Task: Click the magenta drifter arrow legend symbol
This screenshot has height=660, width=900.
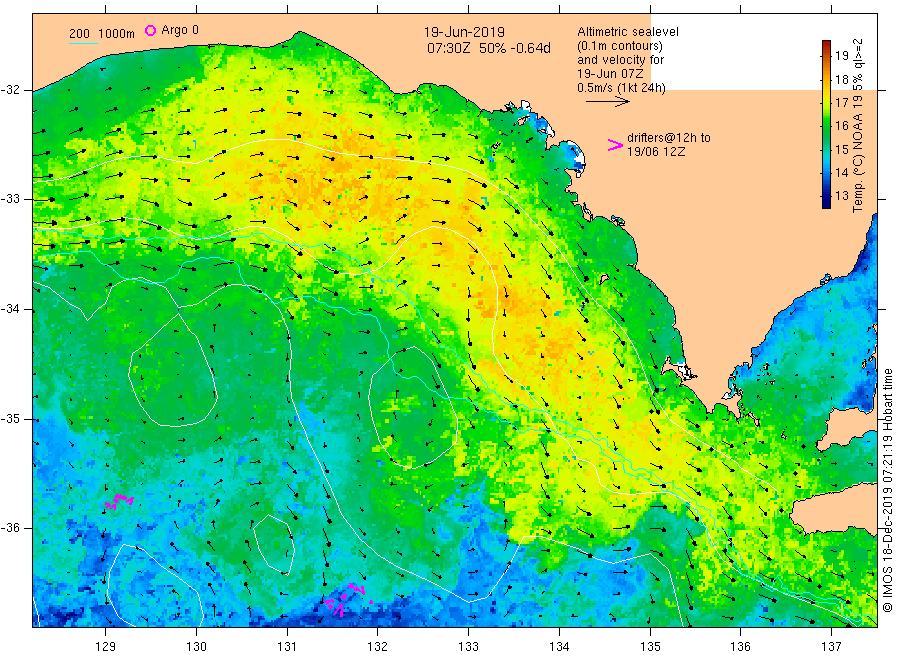Action: (615, 145)
